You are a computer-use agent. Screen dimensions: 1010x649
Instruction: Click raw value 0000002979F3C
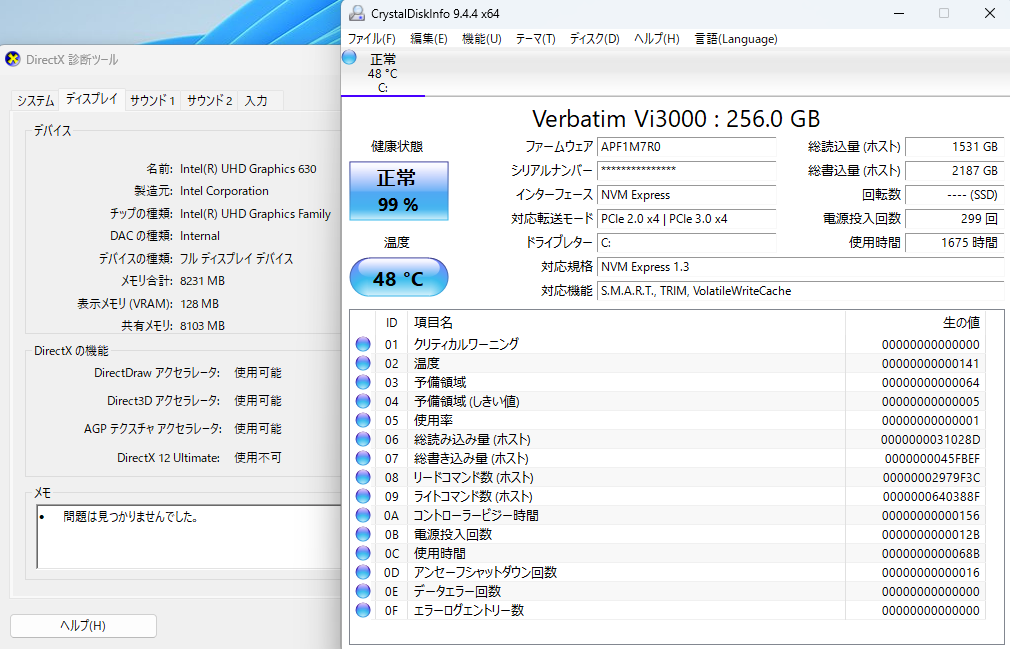pos(931,478)
